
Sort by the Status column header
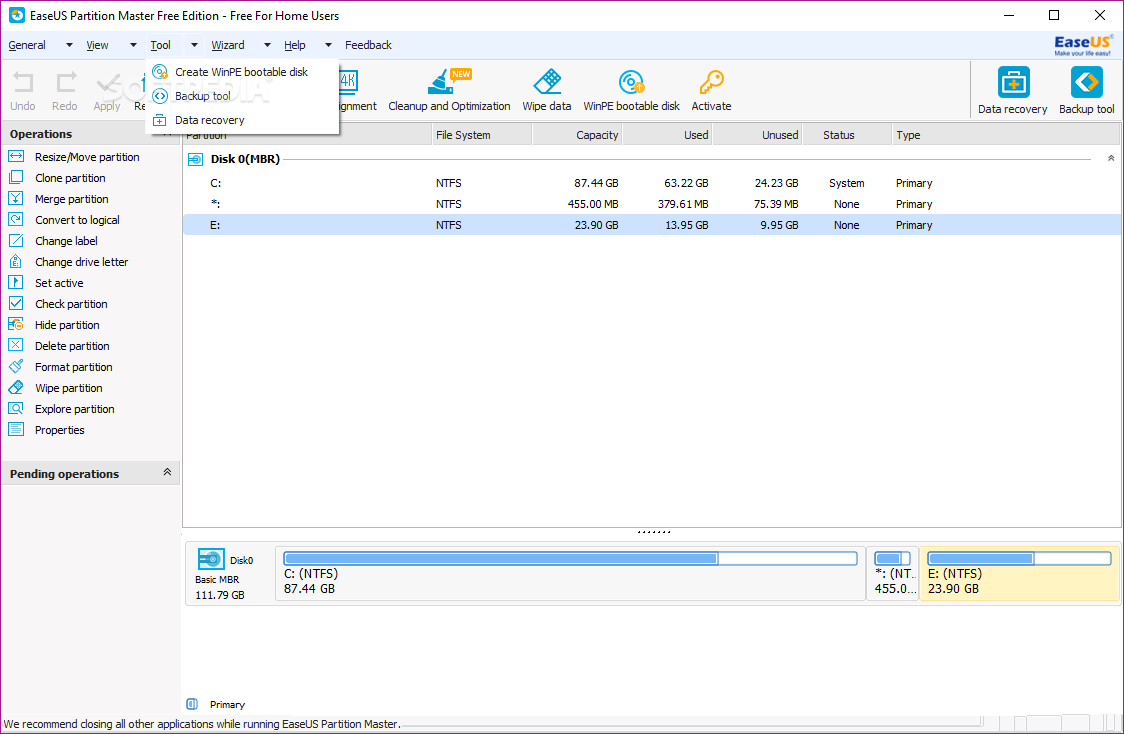pos(847,135)
